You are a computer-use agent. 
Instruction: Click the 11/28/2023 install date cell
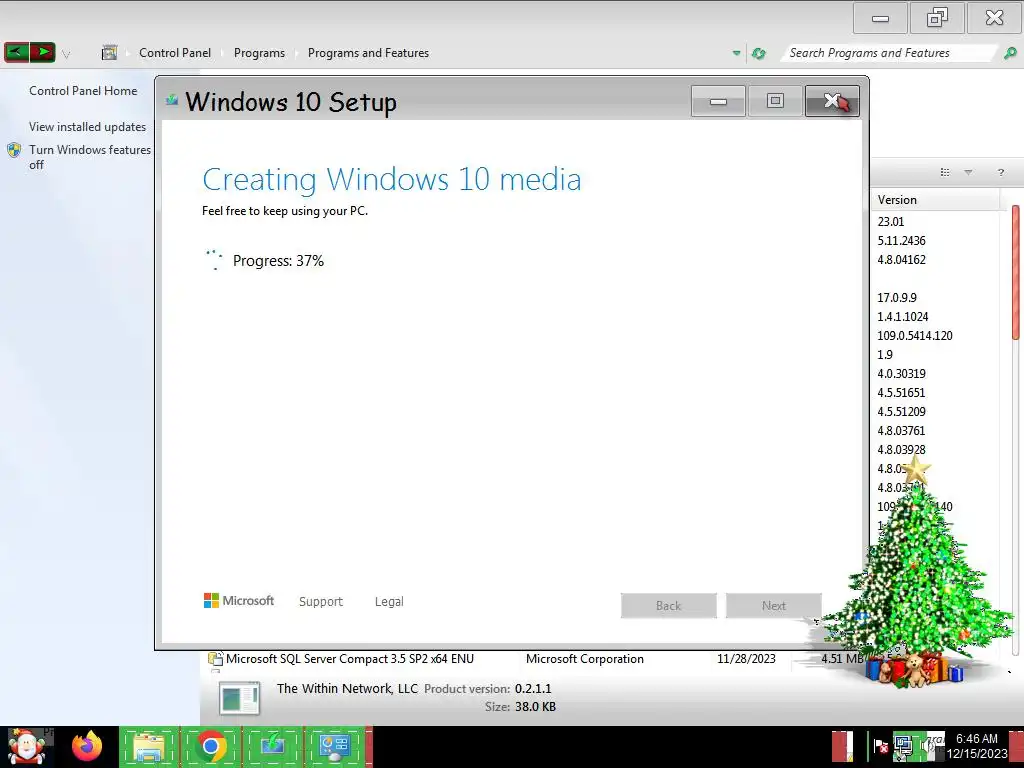[746, 659]
